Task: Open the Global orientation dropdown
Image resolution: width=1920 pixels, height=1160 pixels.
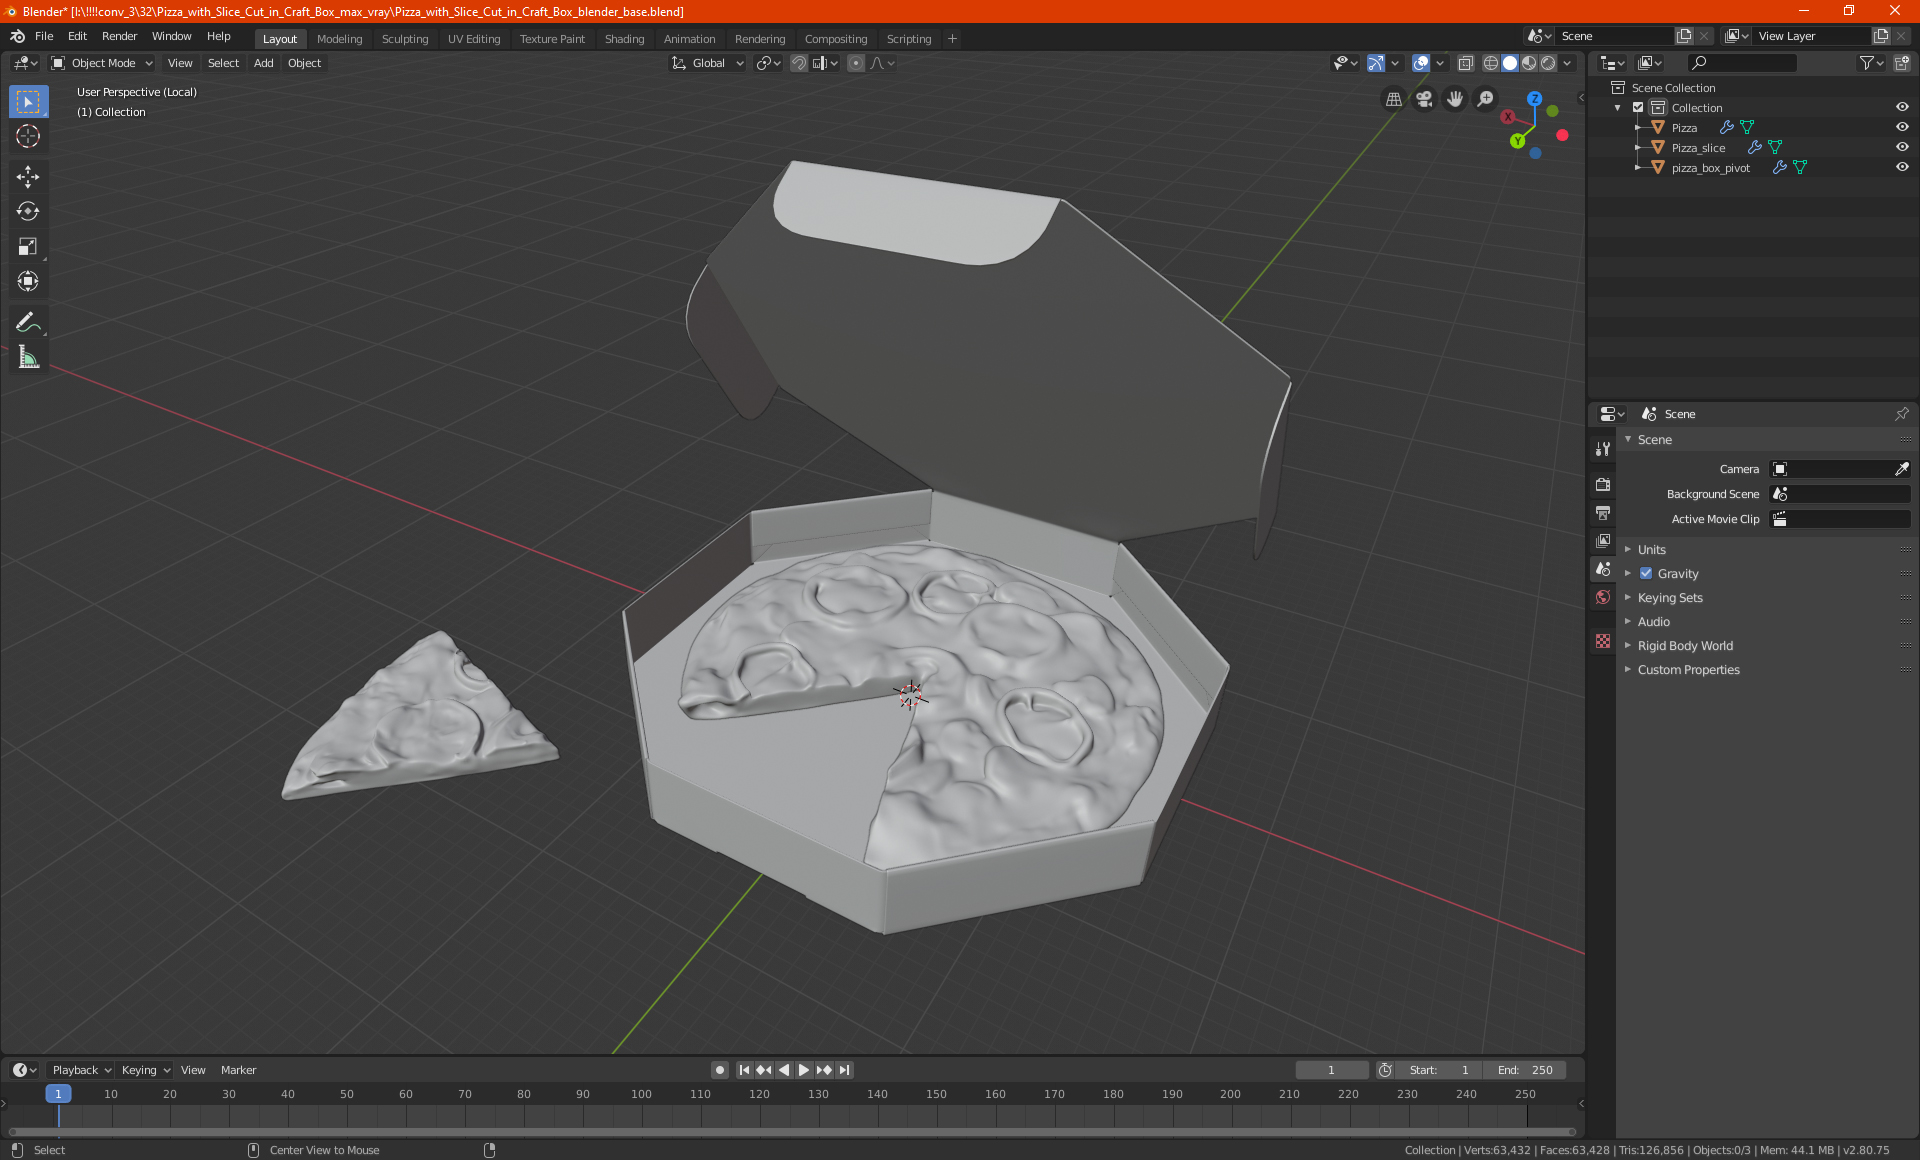Action: [707, 63]
